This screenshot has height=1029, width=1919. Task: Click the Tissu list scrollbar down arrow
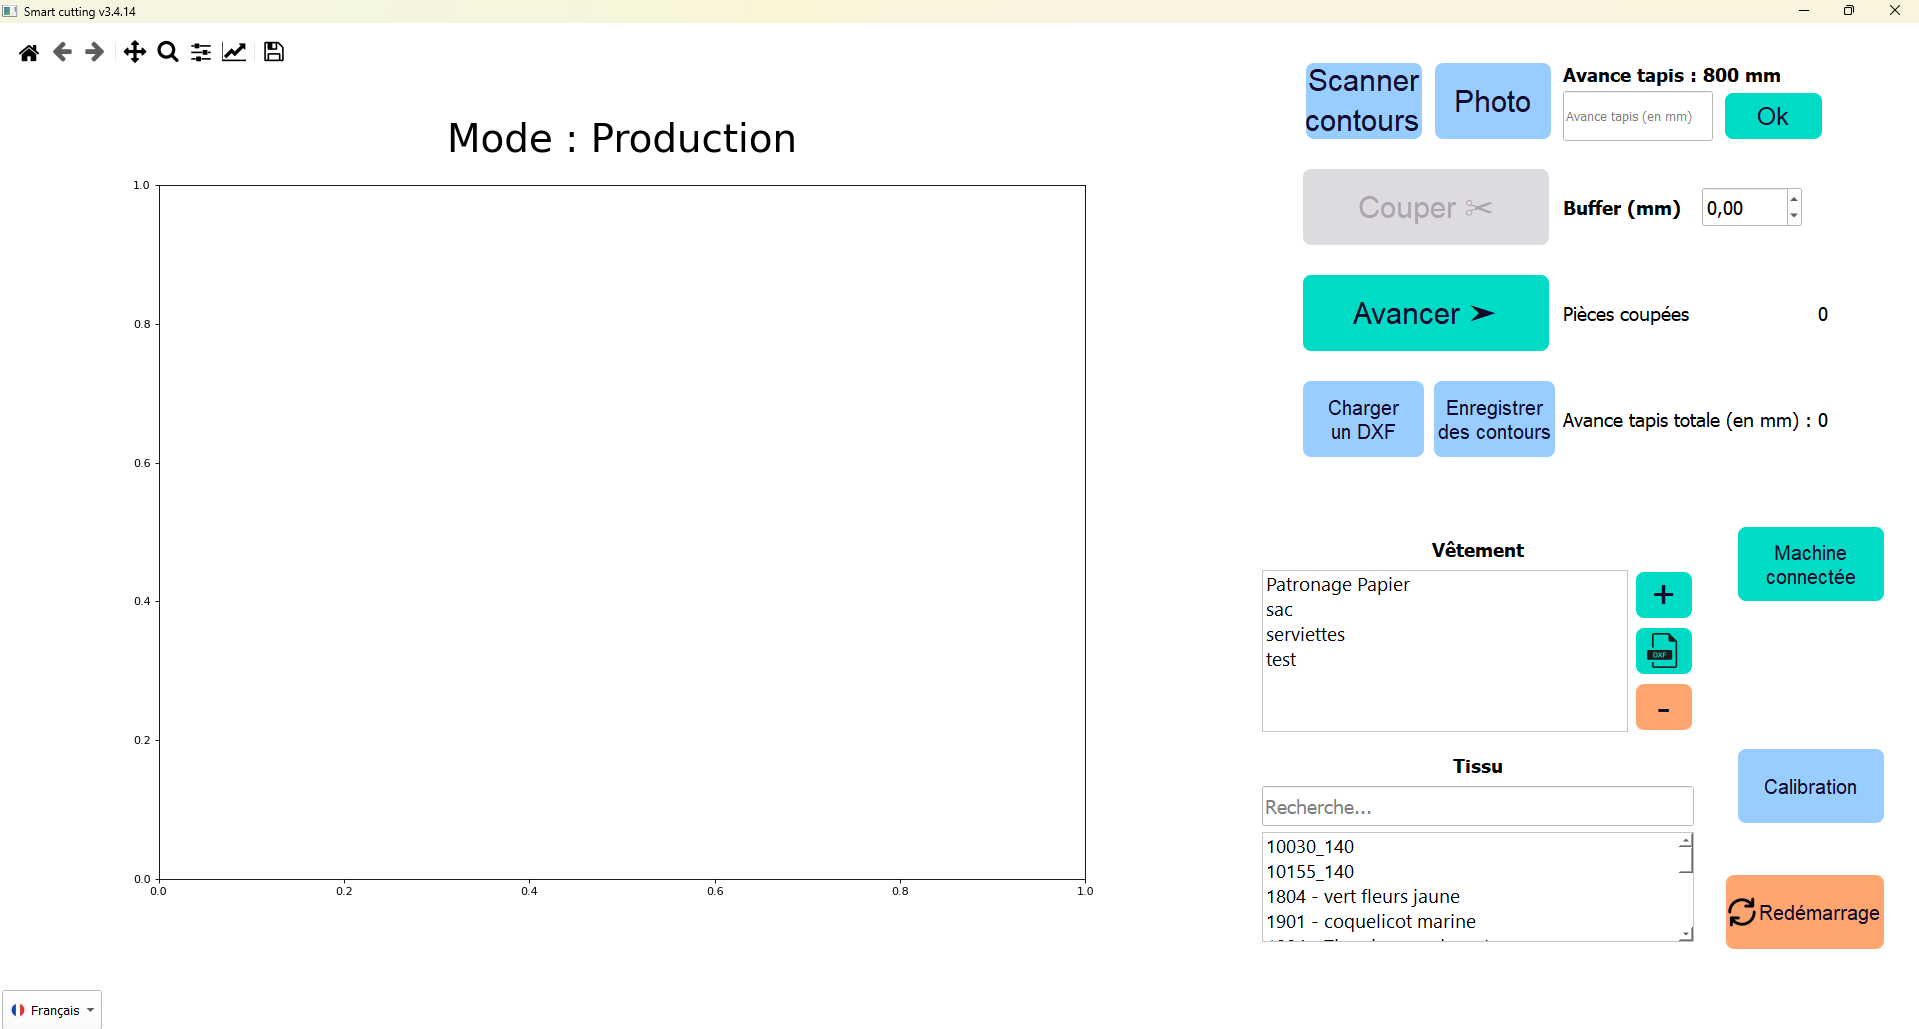[1686, 933]
